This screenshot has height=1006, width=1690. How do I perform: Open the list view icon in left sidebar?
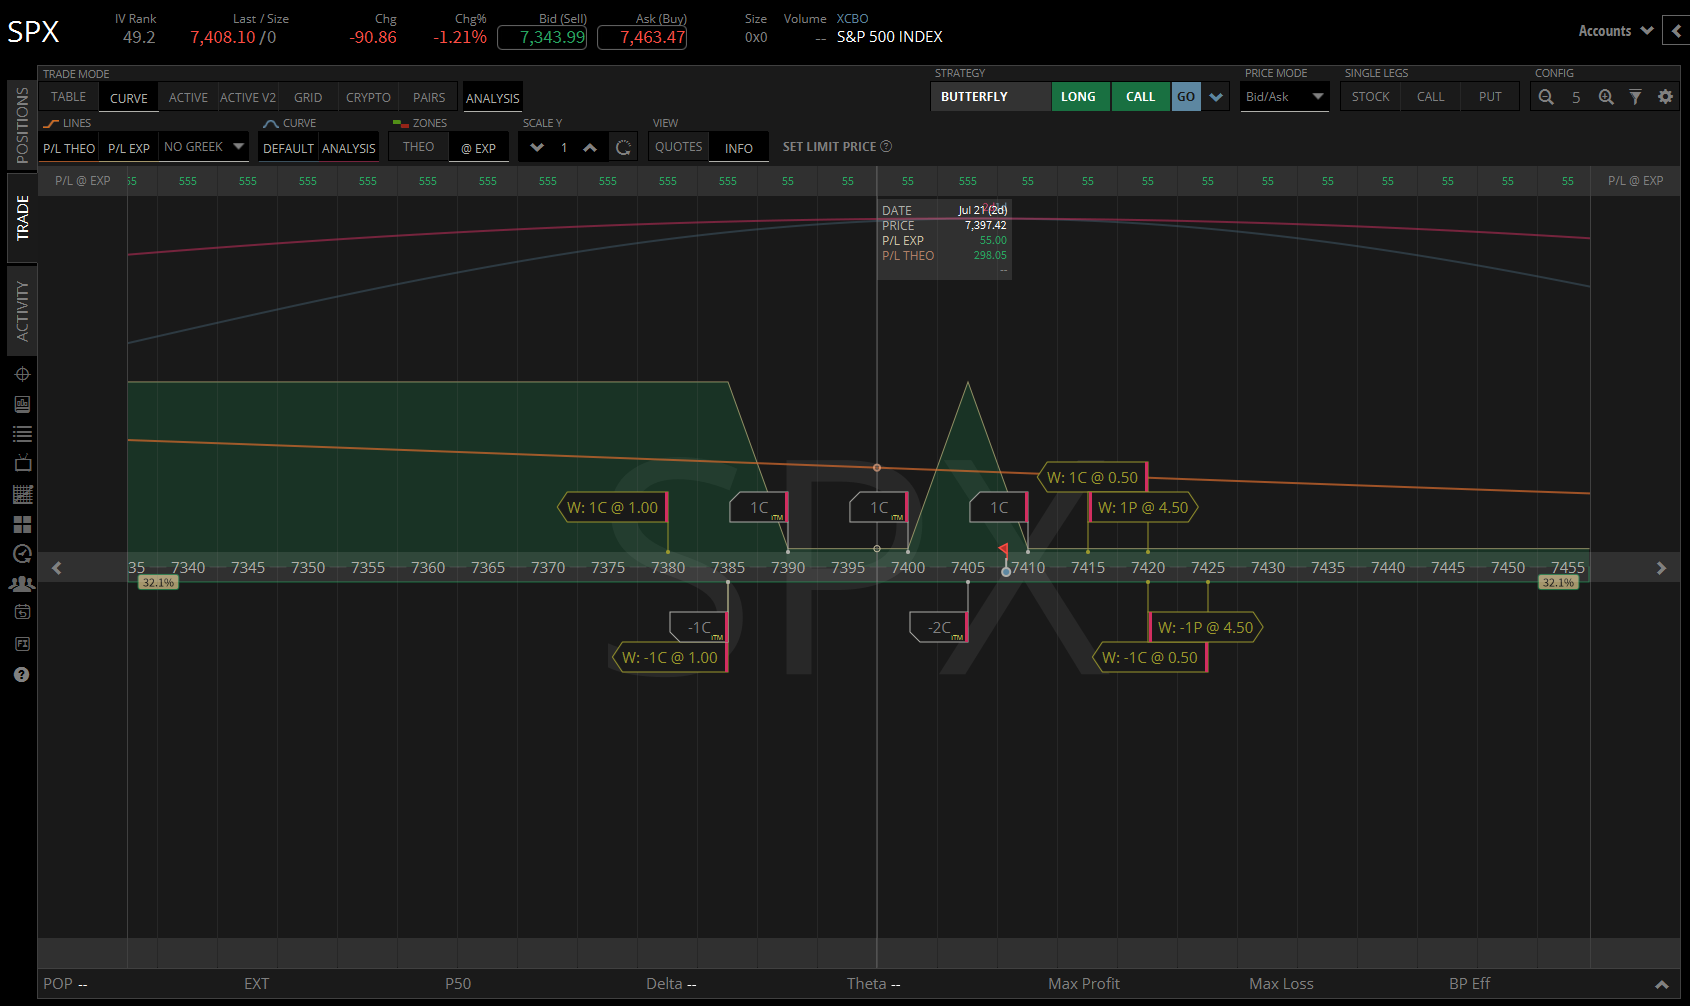click(x=22, y=434)
